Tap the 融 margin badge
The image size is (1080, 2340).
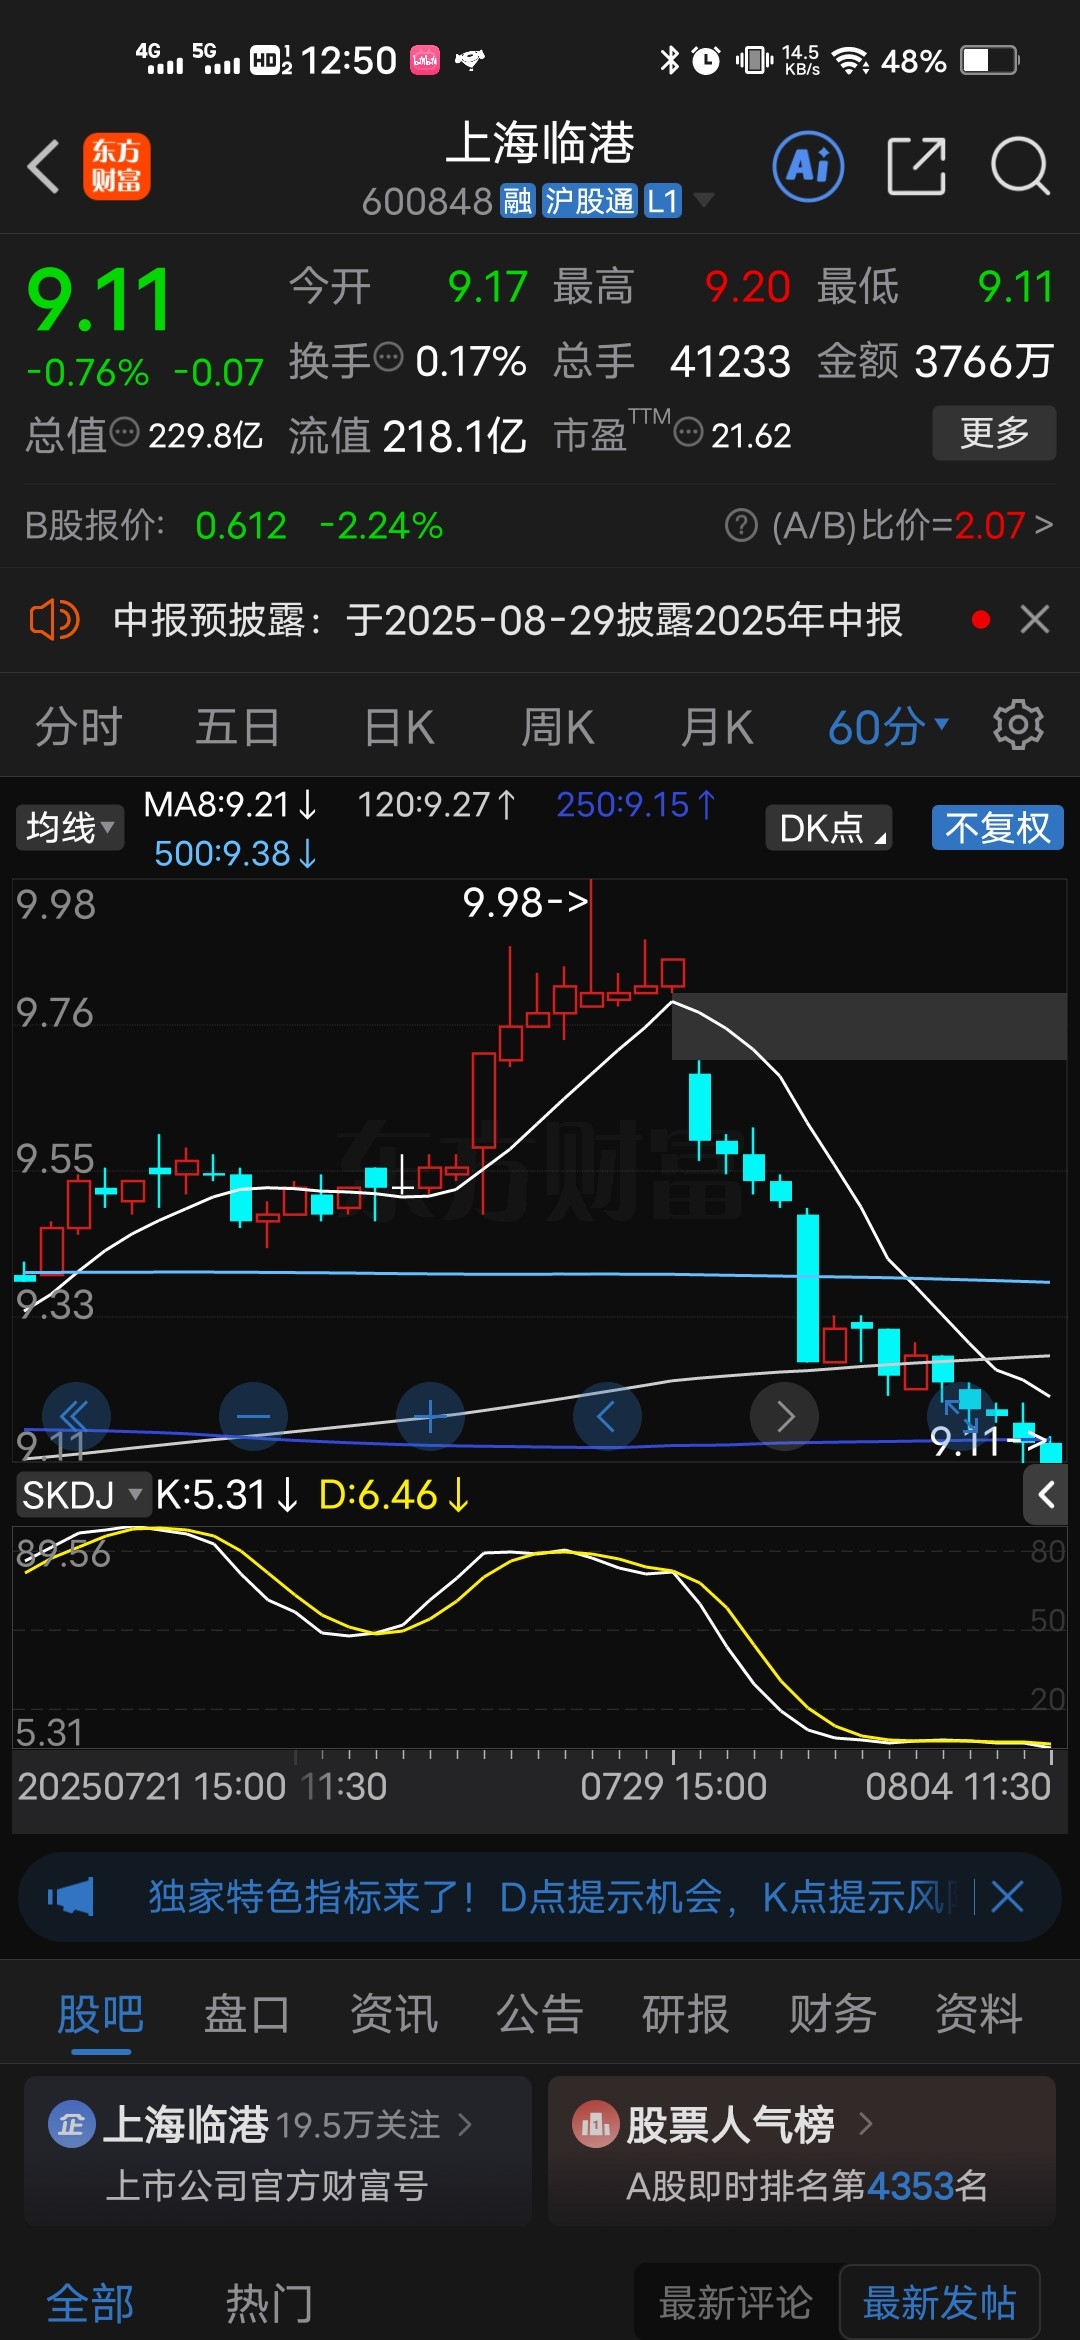[518, 201]
